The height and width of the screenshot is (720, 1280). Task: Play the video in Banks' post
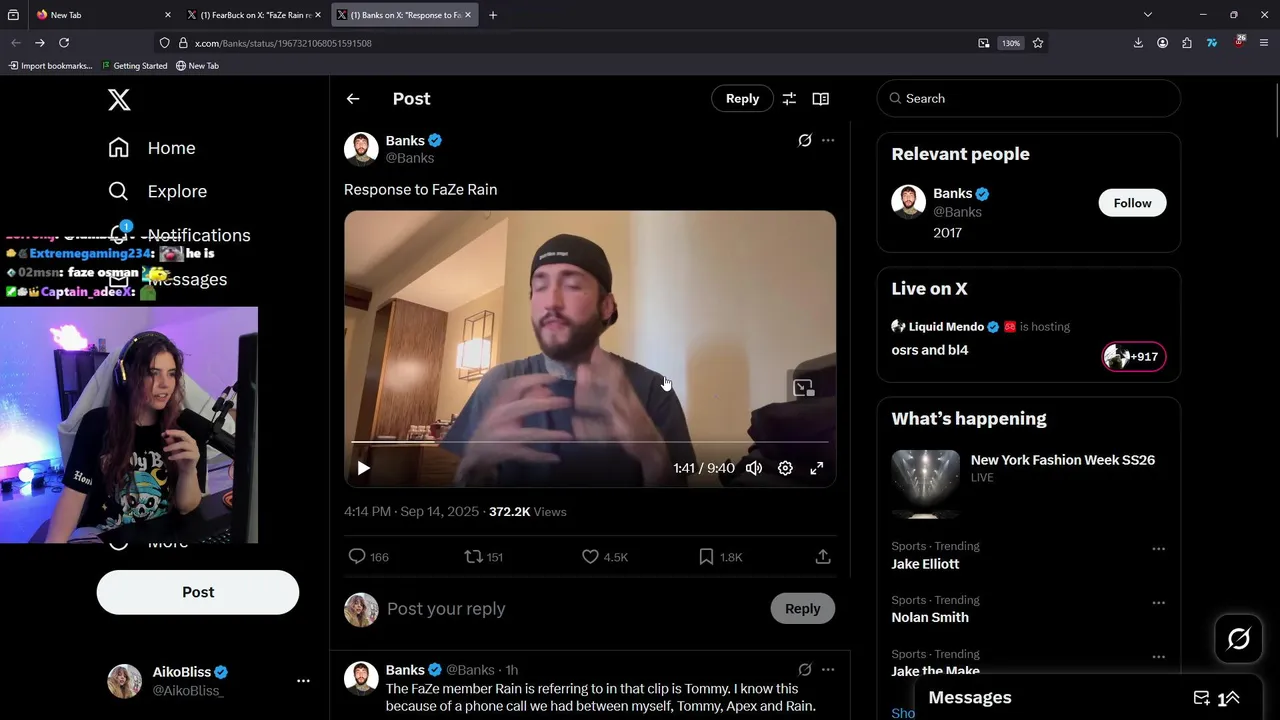[364, 468]
